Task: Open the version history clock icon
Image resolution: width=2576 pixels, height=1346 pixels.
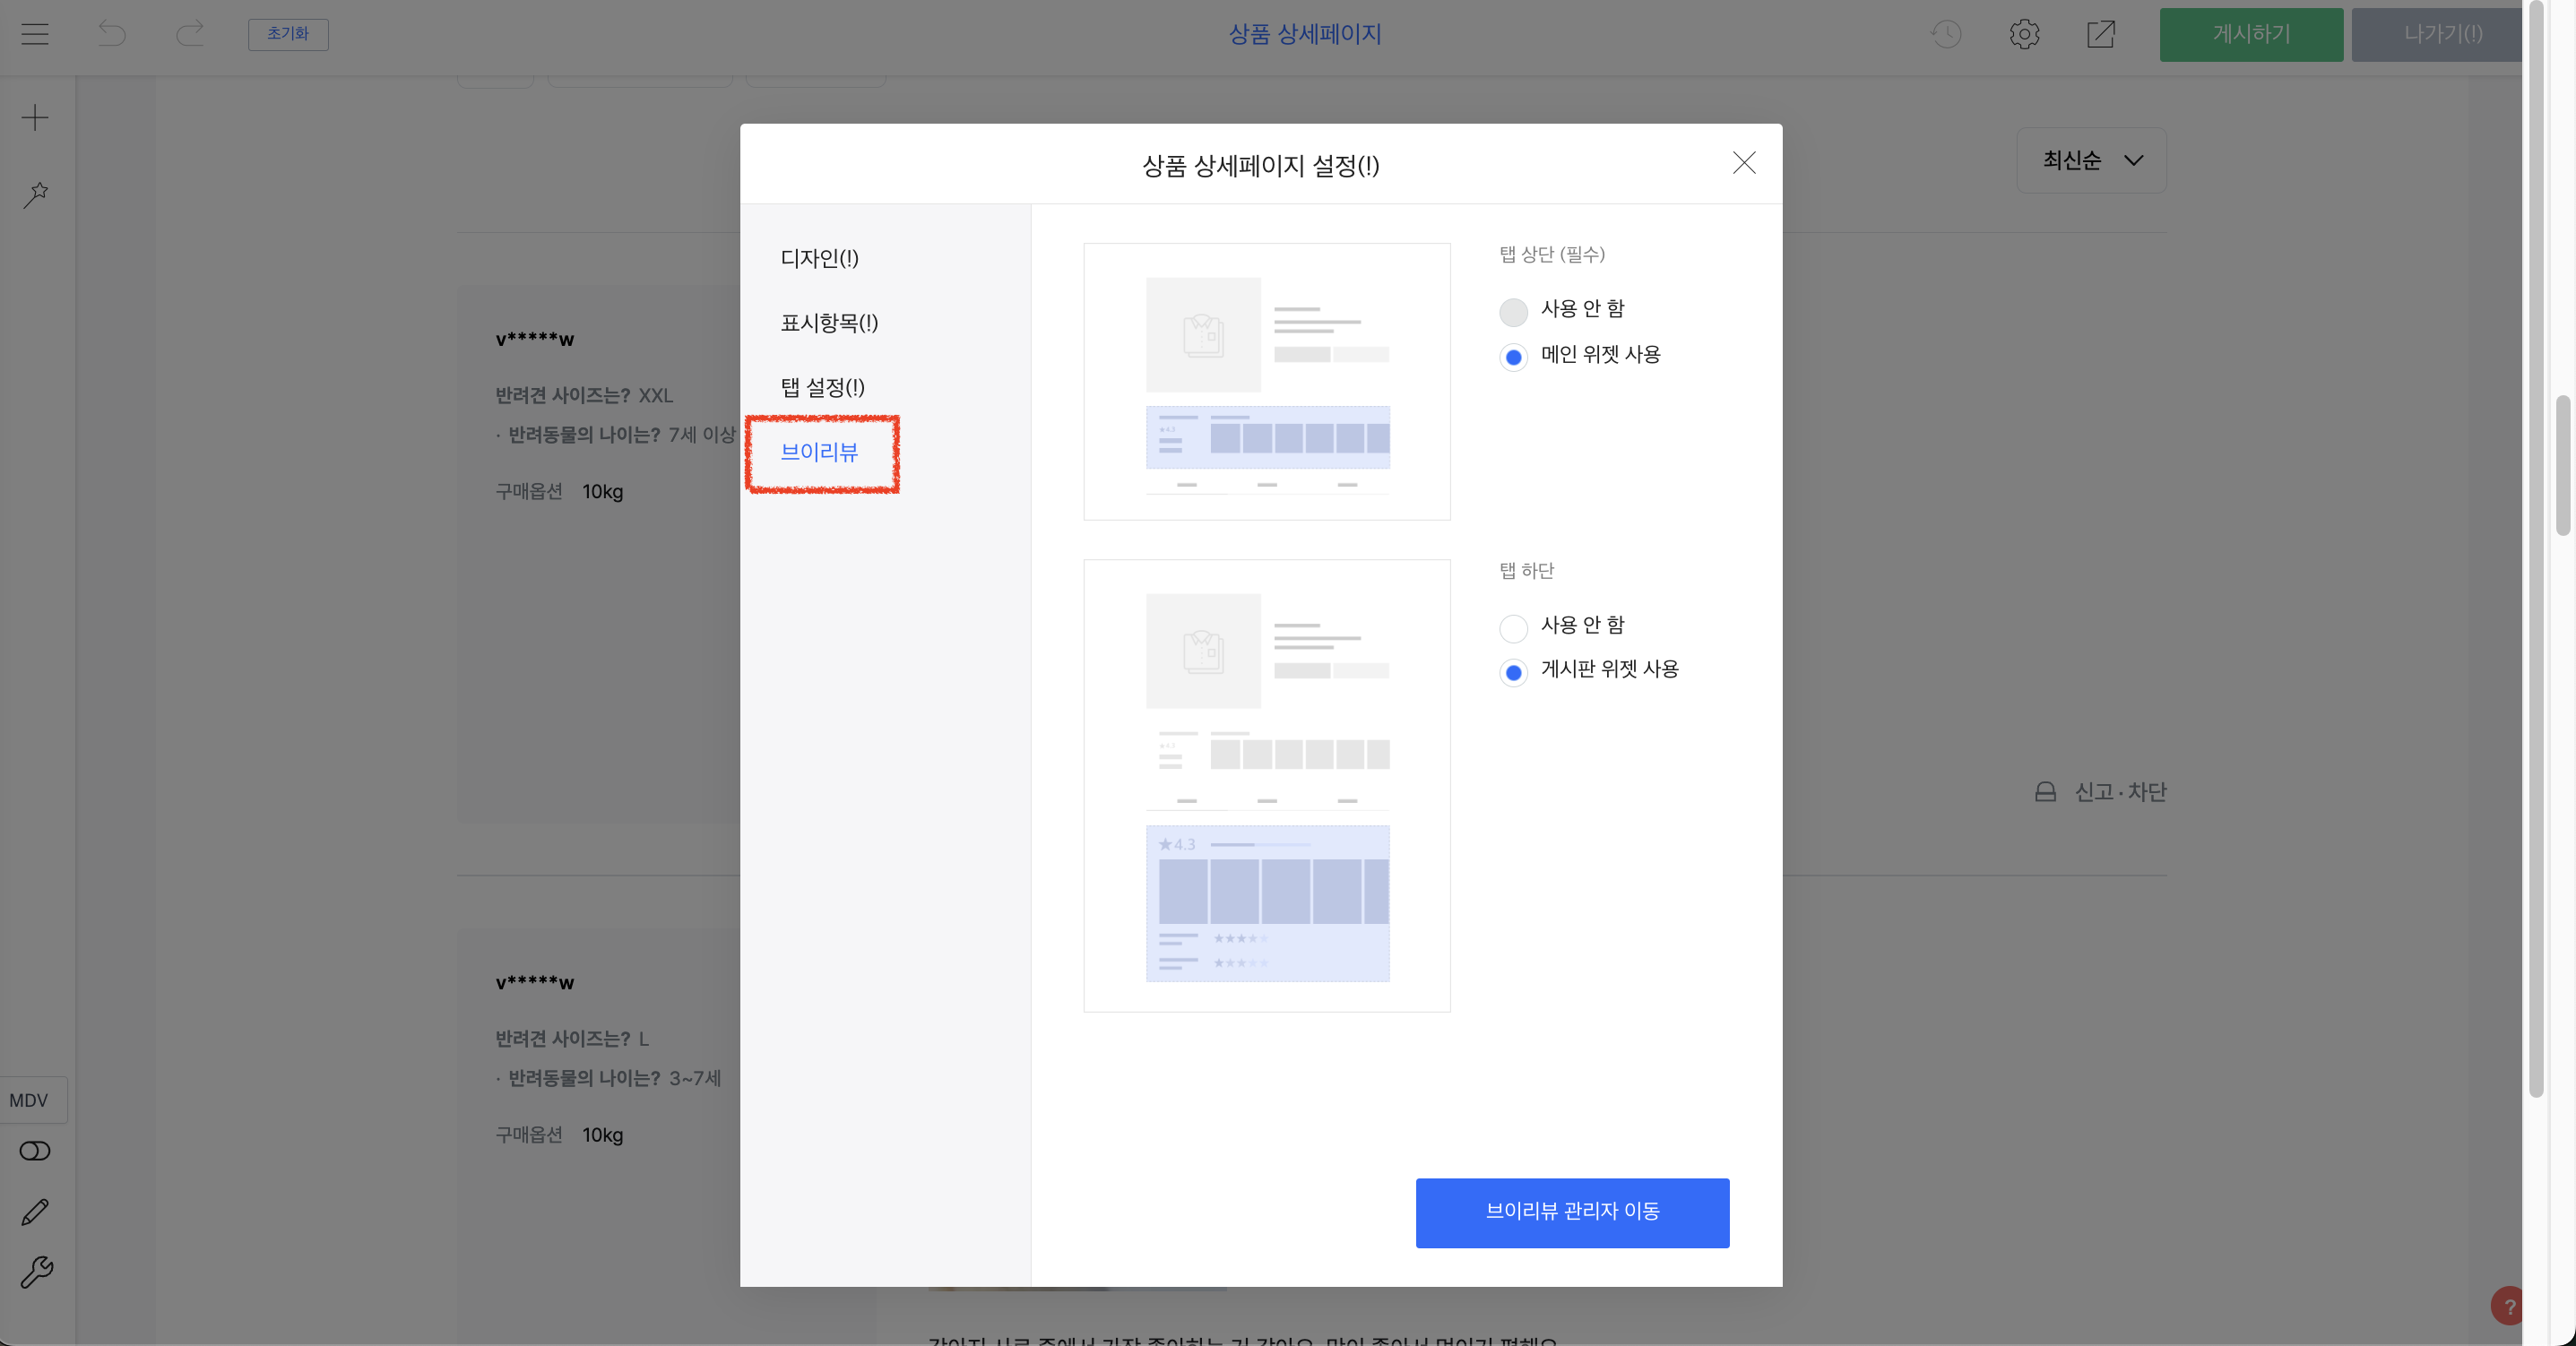Action: [x=1946, y=34]
